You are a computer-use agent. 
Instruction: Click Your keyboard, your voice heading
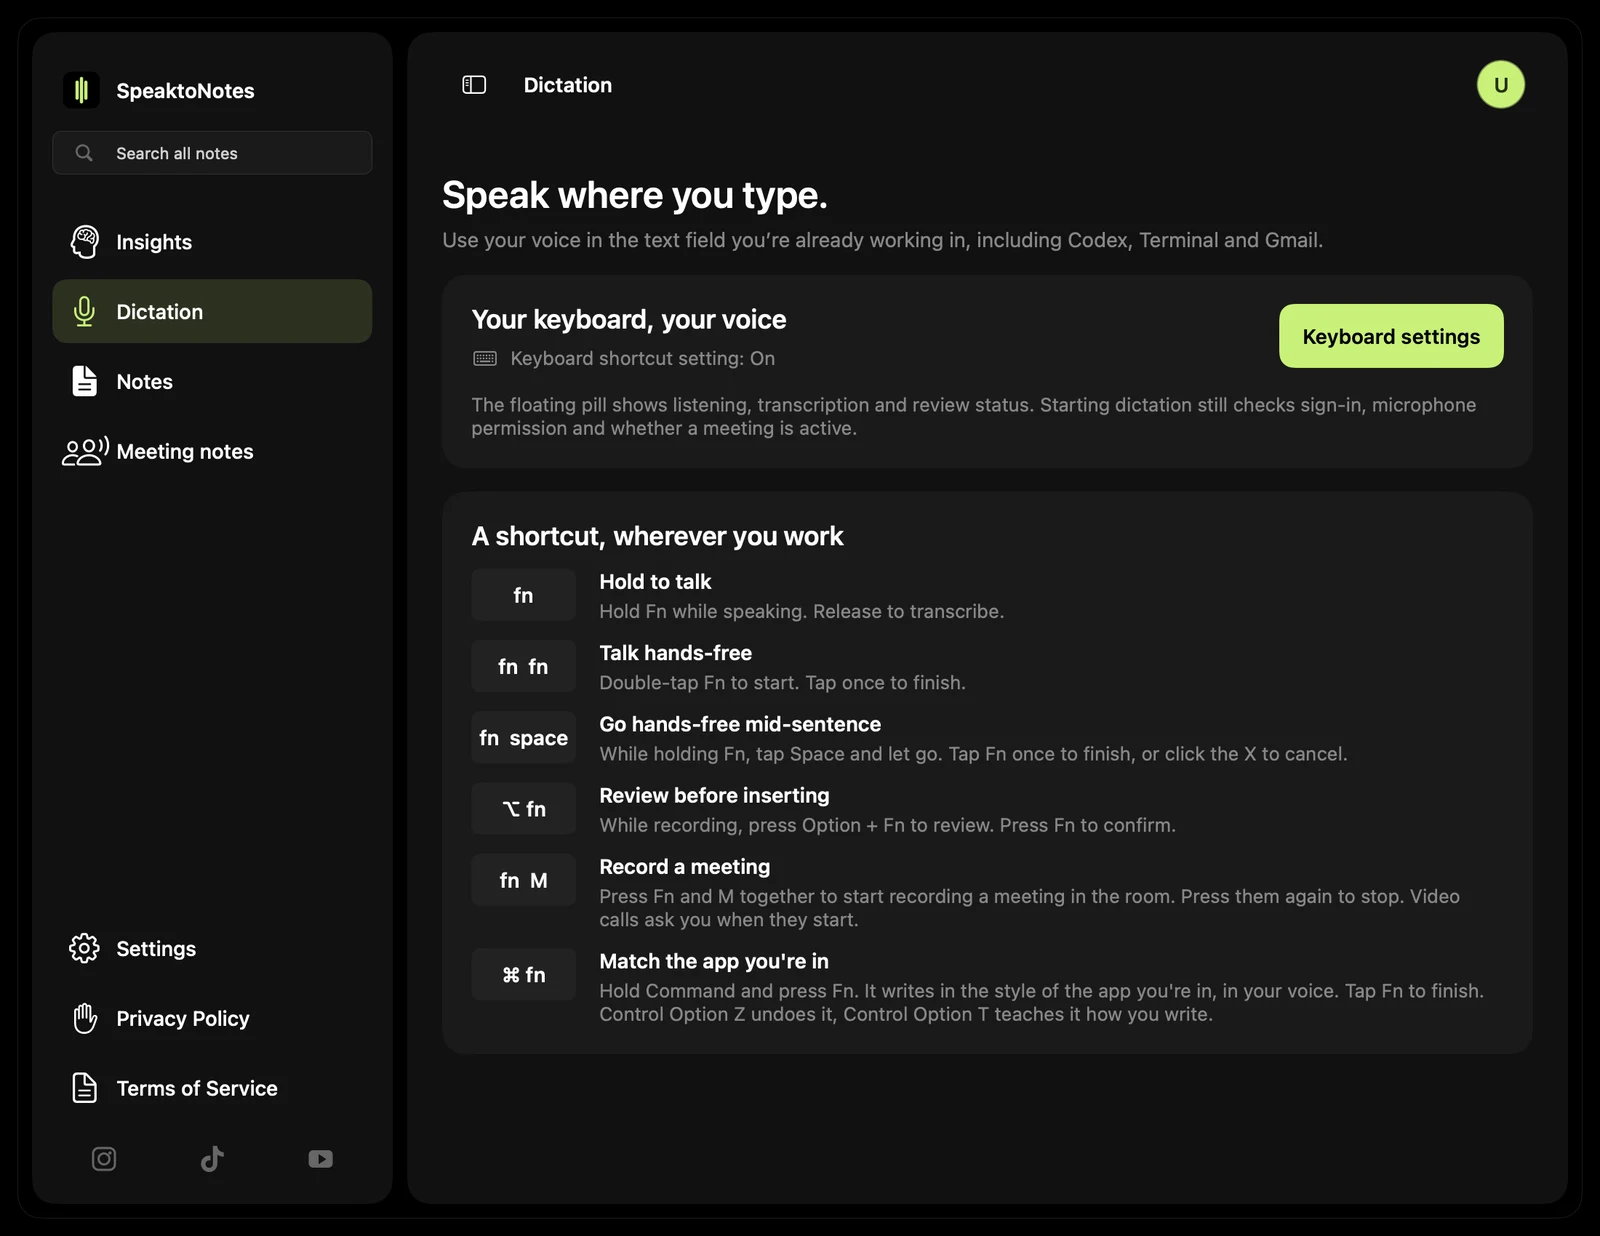tap(629, 319)
